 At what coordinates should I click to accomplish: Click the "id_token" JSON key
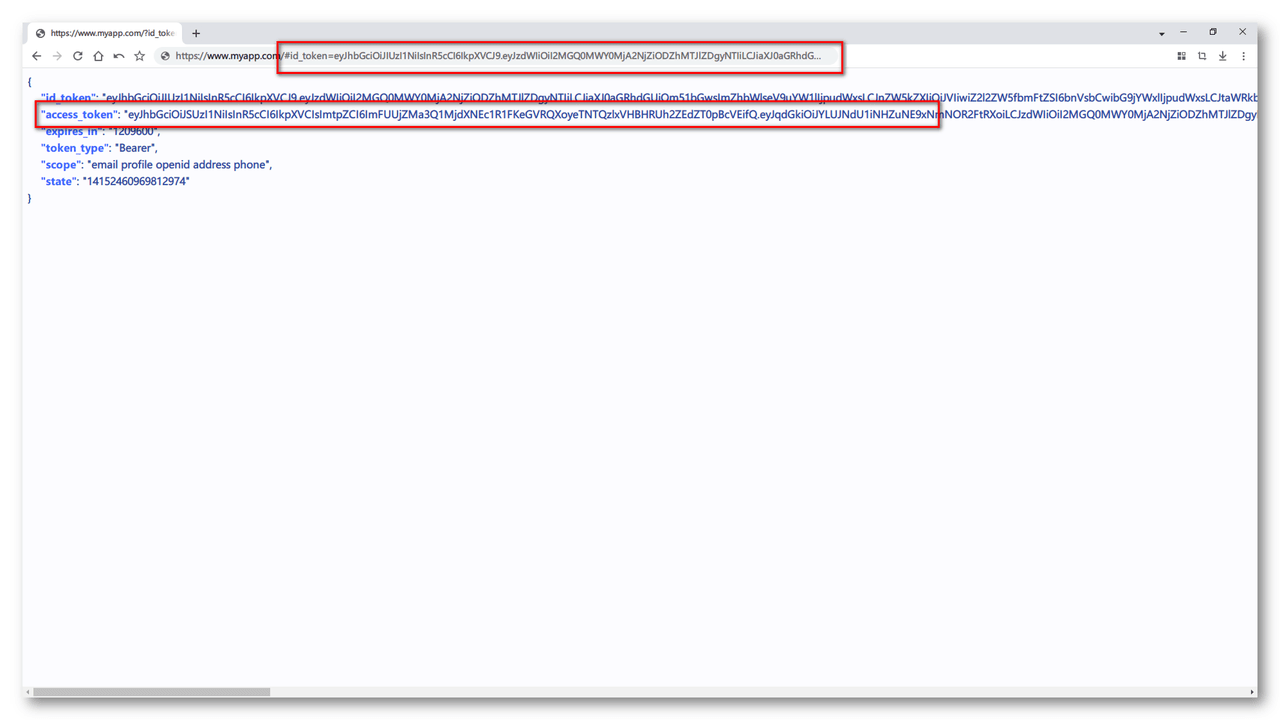(69, 98)
